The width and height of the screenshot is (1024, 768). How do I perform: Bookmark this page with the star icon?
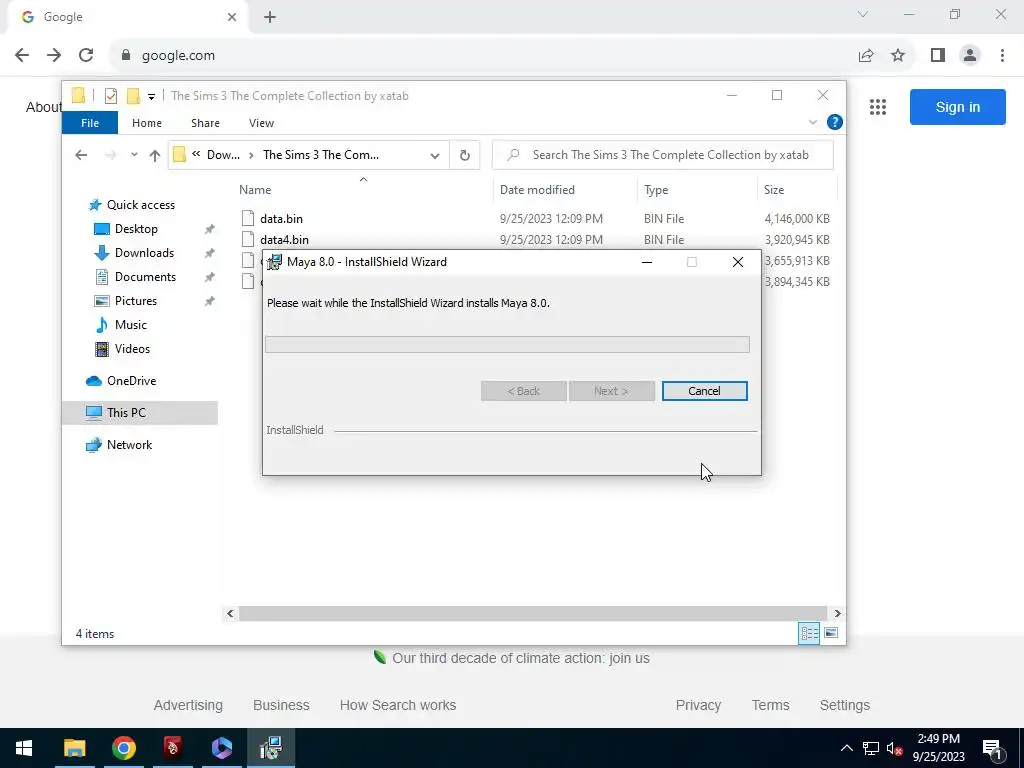pyautogui.click(x=898, y=56)
